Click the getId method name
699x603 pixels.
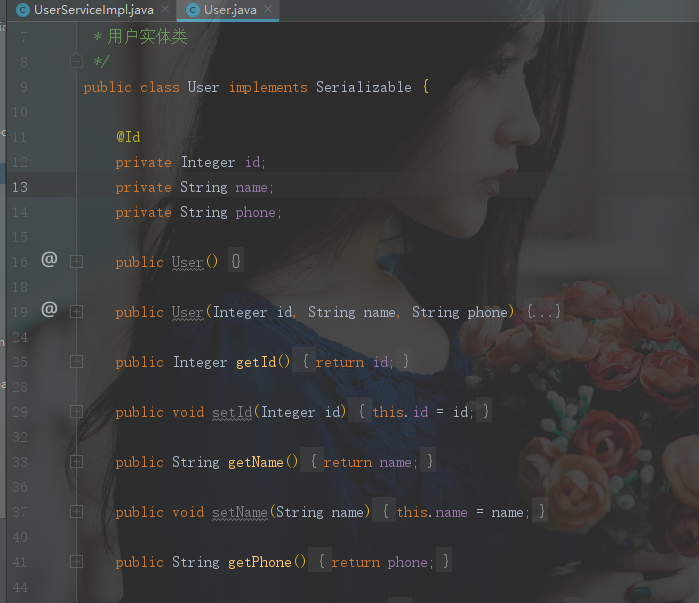click(256, 362)
